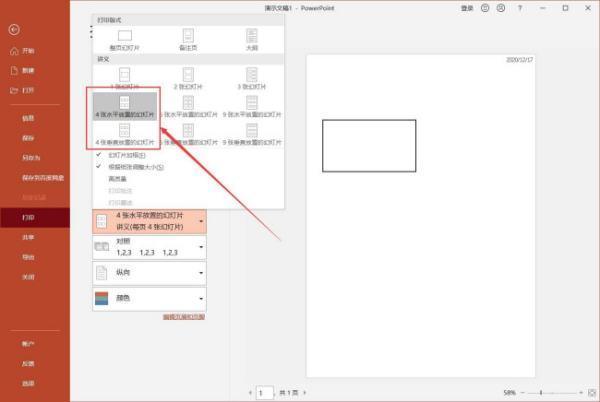This screenshot has width=600, height=402.
Task: Choose the 备注页 notes page layout
Action: click(x=187, y=41)
